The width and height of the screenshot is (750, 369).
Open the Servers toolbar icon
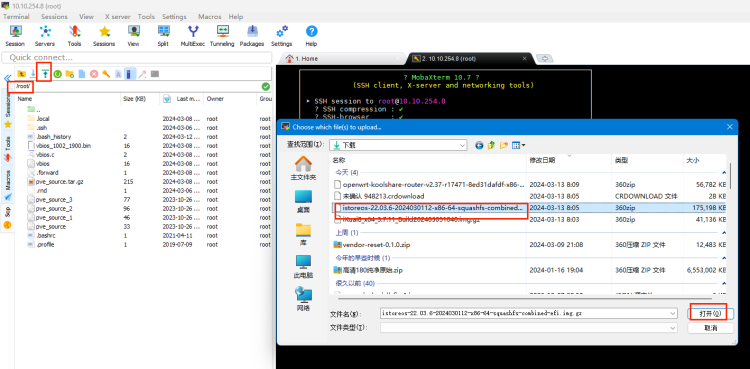(x=45, y=36)
